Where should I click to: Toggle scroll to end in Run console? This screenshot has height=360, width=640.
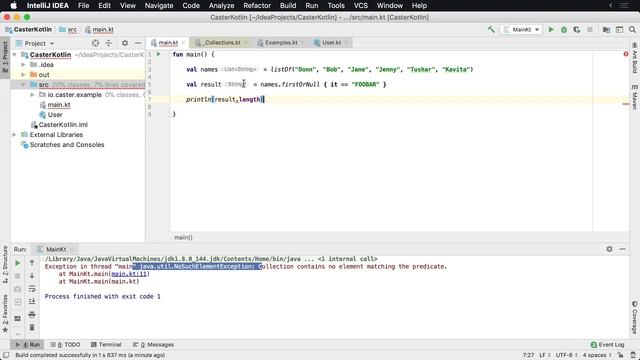[x=32, y=302]
